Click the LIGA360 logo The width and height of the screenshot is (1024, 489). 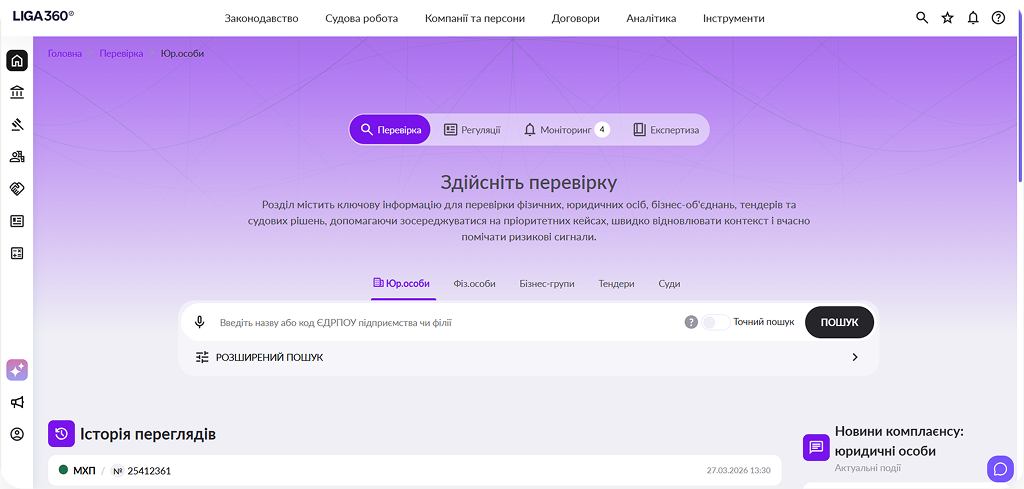point(43,17)
